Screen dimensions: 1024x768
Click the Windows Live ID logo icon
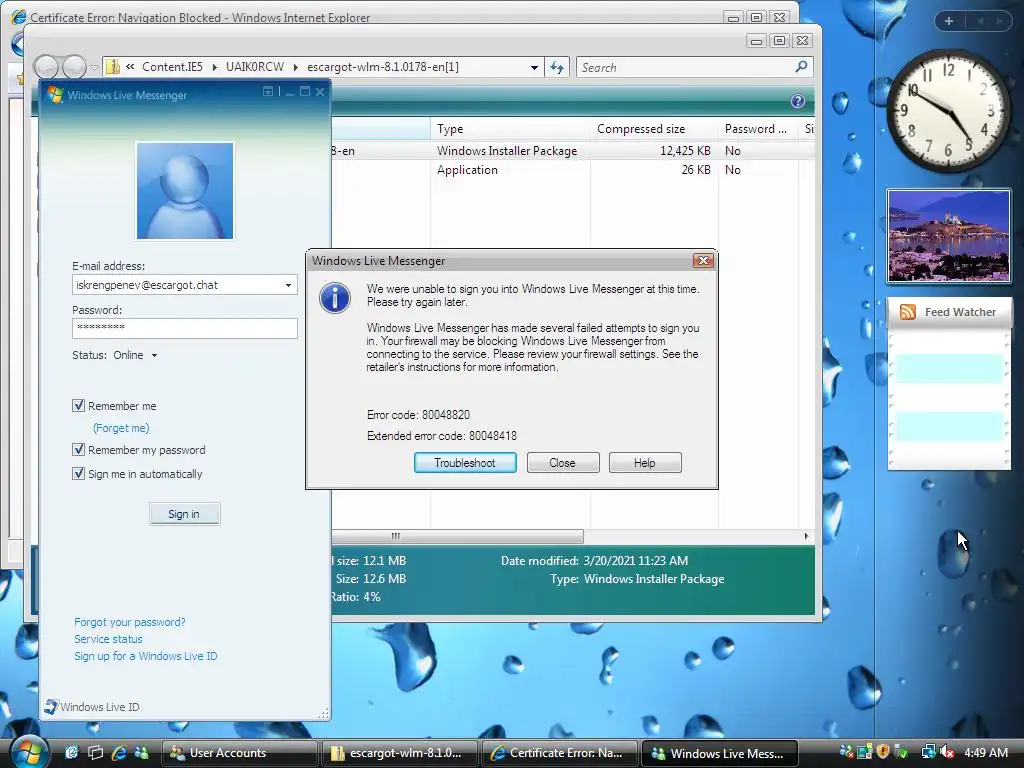tap(51, 706)
